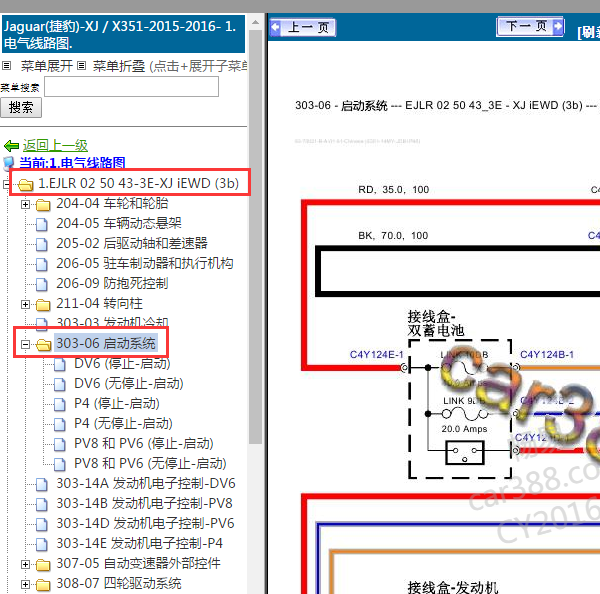Image resolution: width=600 pixels, height=594 pixels.
Task: Click the page icon of 303-14D 发动机电子控制-PV6
Action: coord(42,524)
